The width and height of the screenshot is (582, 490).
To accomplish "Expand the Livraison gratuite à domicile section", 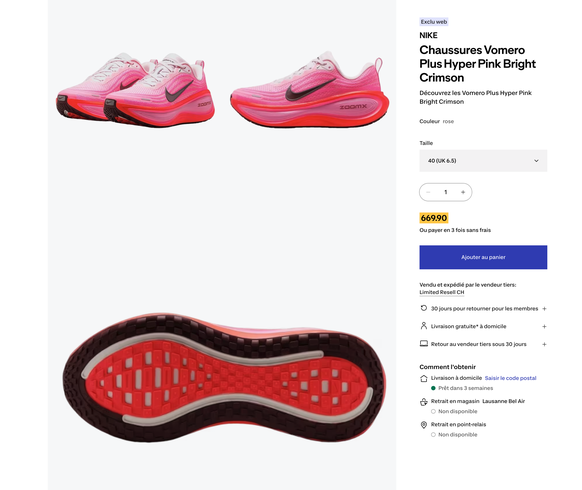I will coord(544,326).
